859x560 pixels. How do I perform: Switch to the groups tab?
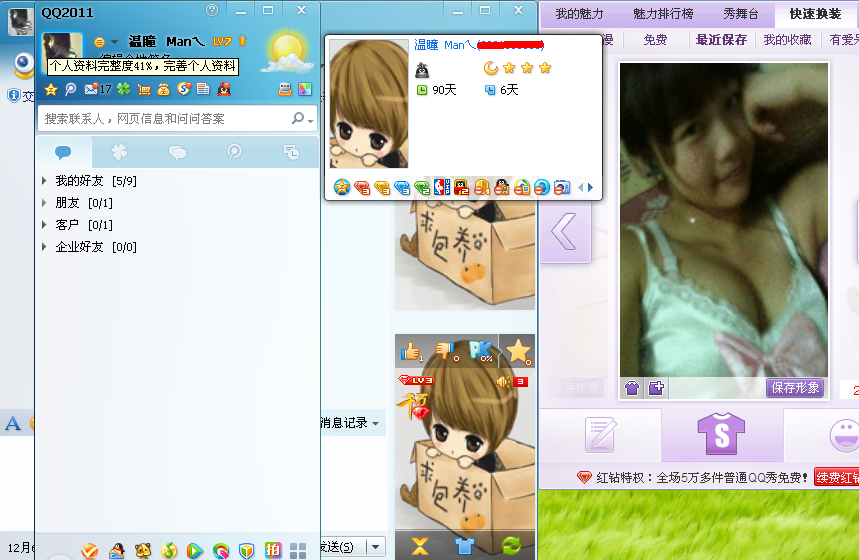coord(177,152)
